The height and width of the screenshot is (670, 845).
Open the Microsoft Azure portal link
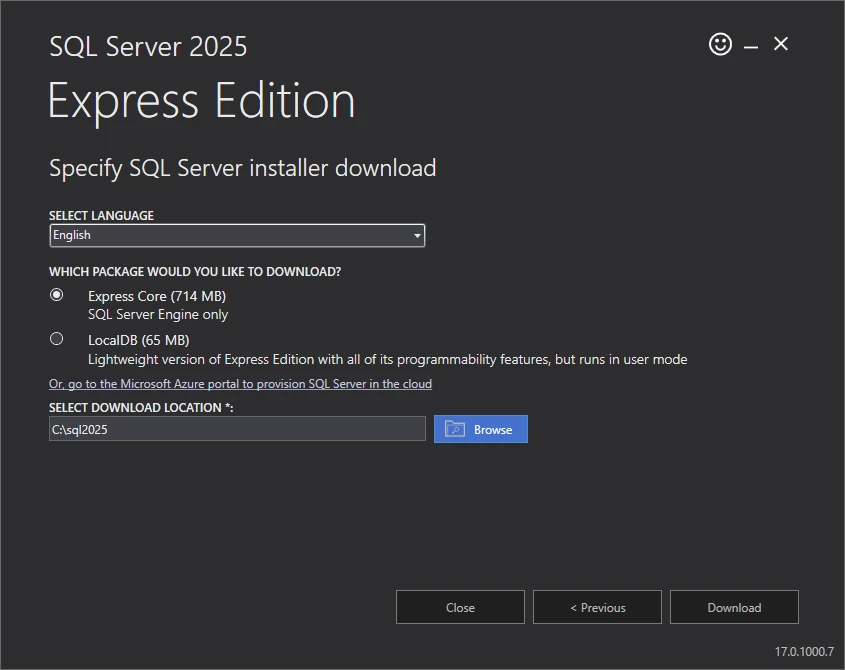click(240, 384)
